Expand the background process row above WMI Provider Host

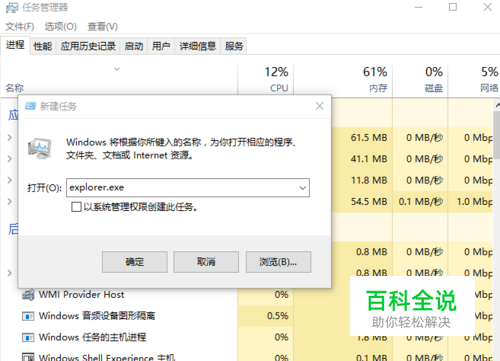(x=10, y=273)
